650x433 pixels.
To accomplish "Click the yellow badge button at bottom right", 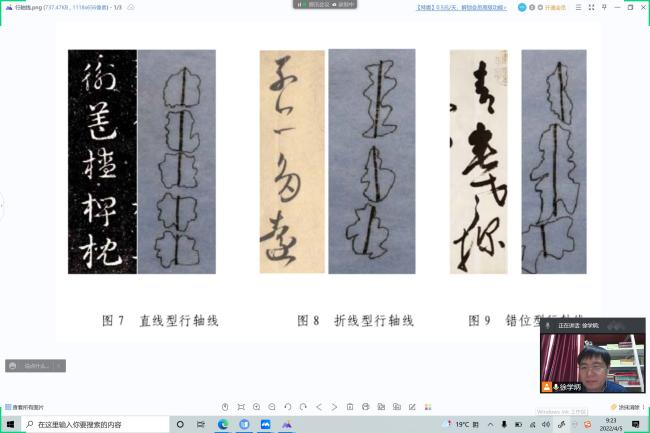I will click(x=626, y=407).
